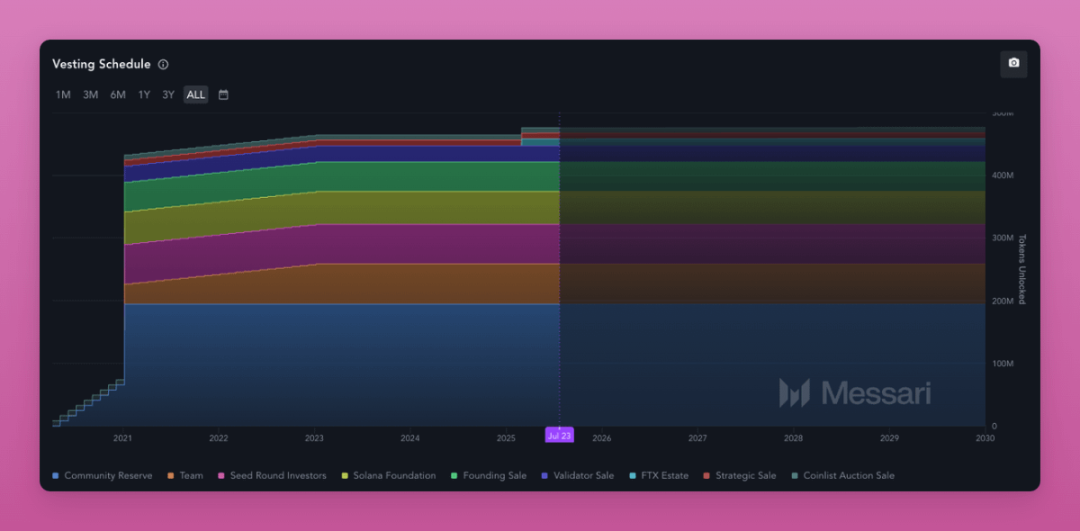Select the 3M time range
The image size is (1080, 531).
(90, 95)
